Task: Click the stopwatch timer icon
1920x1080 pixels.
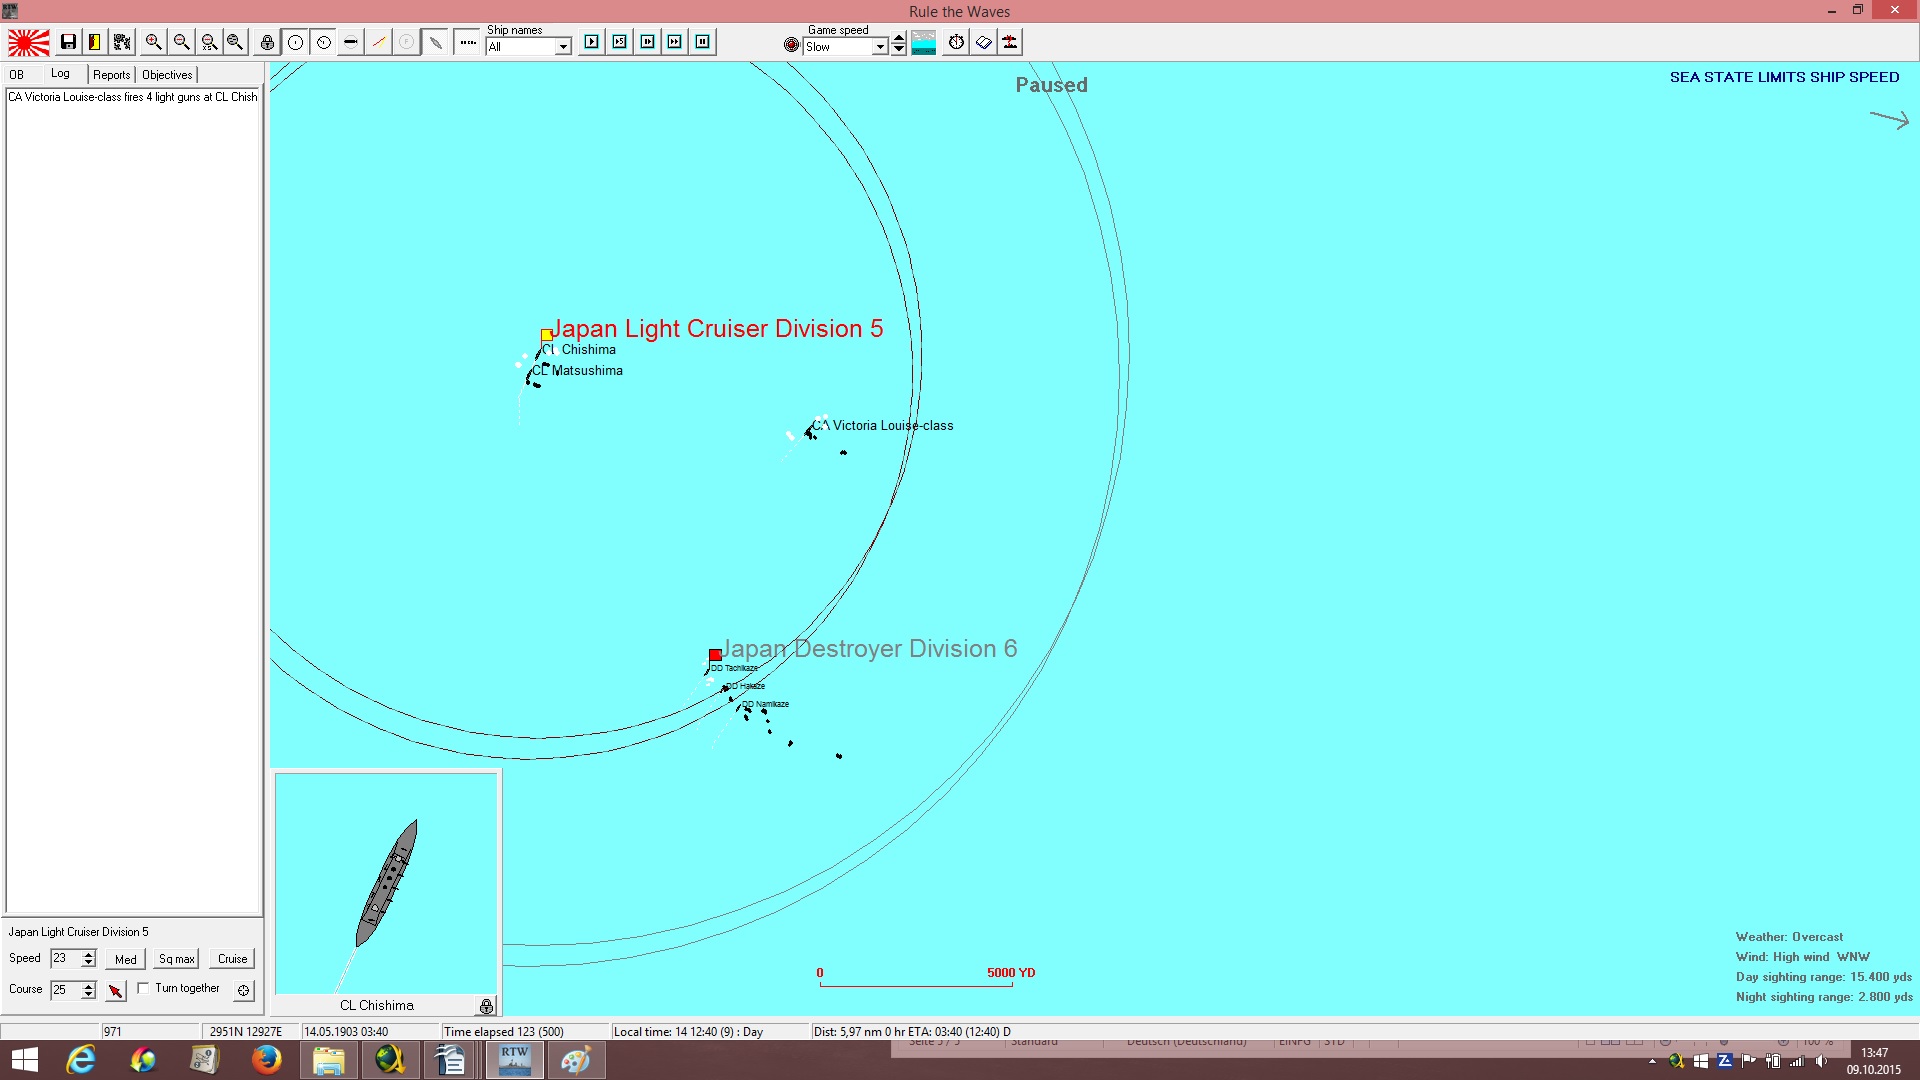Action: [956, 42]
